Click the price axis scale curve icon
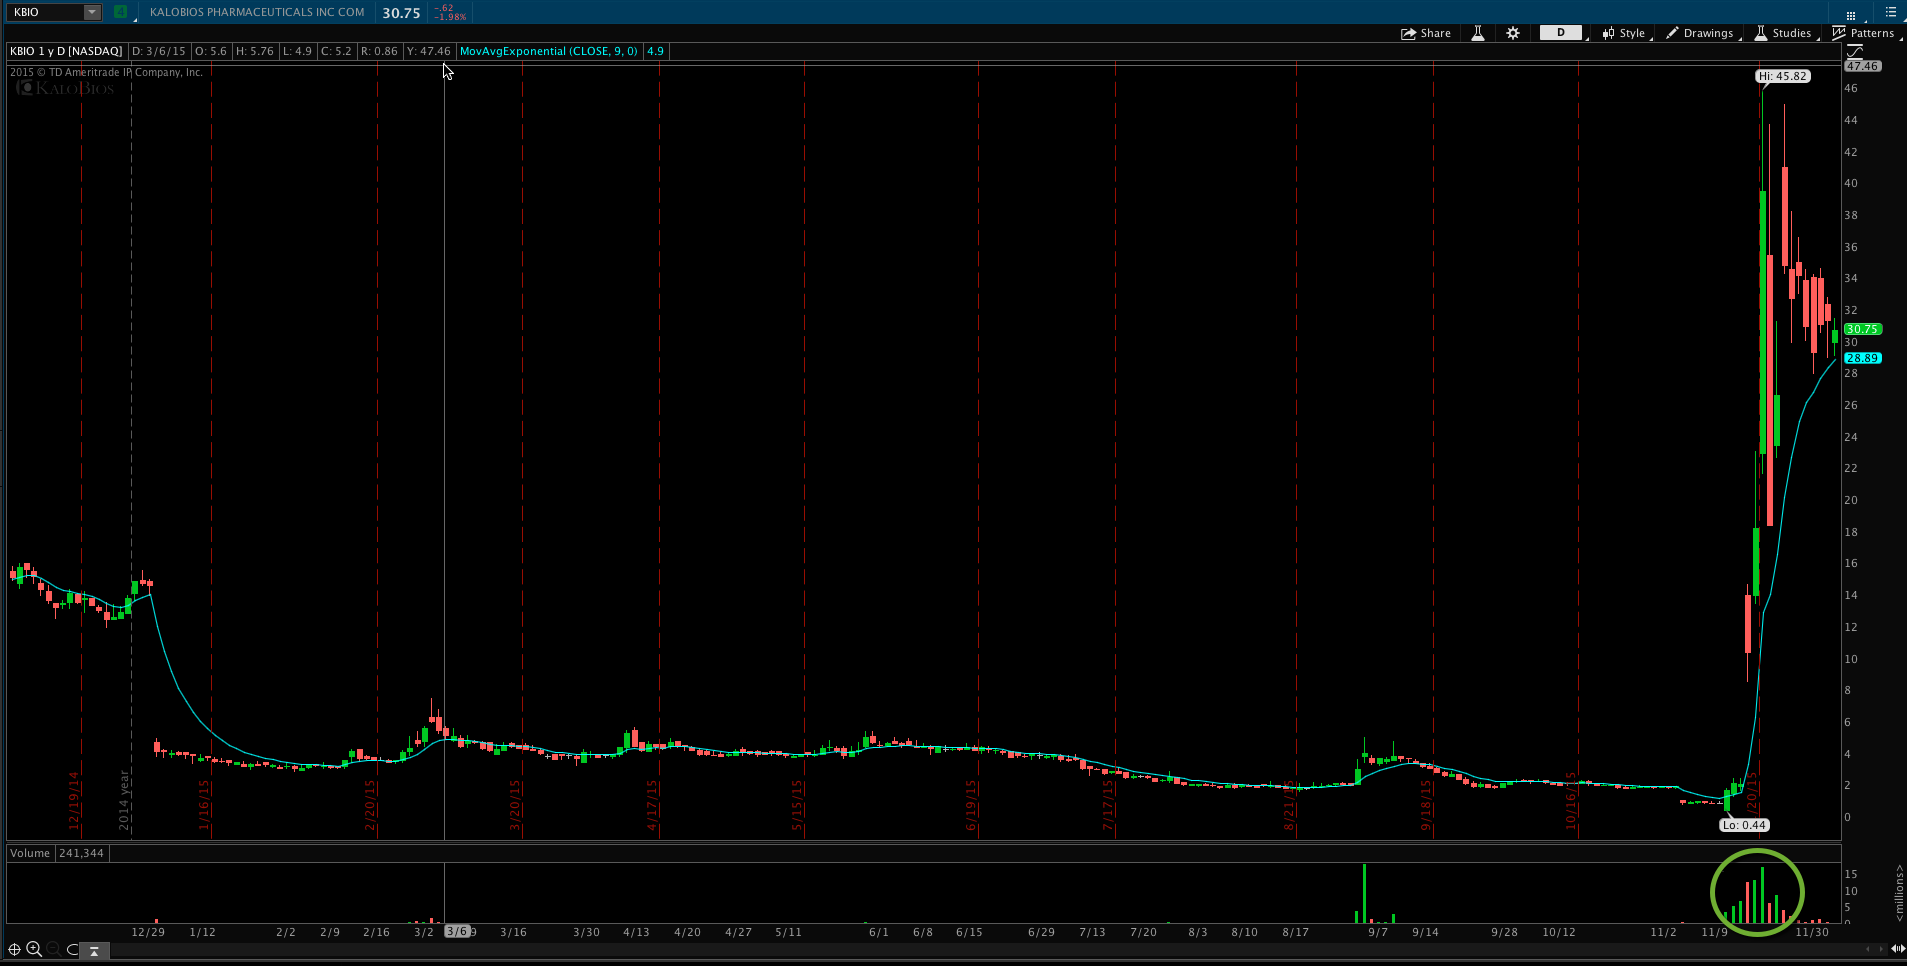 [x=1853, y=51]
